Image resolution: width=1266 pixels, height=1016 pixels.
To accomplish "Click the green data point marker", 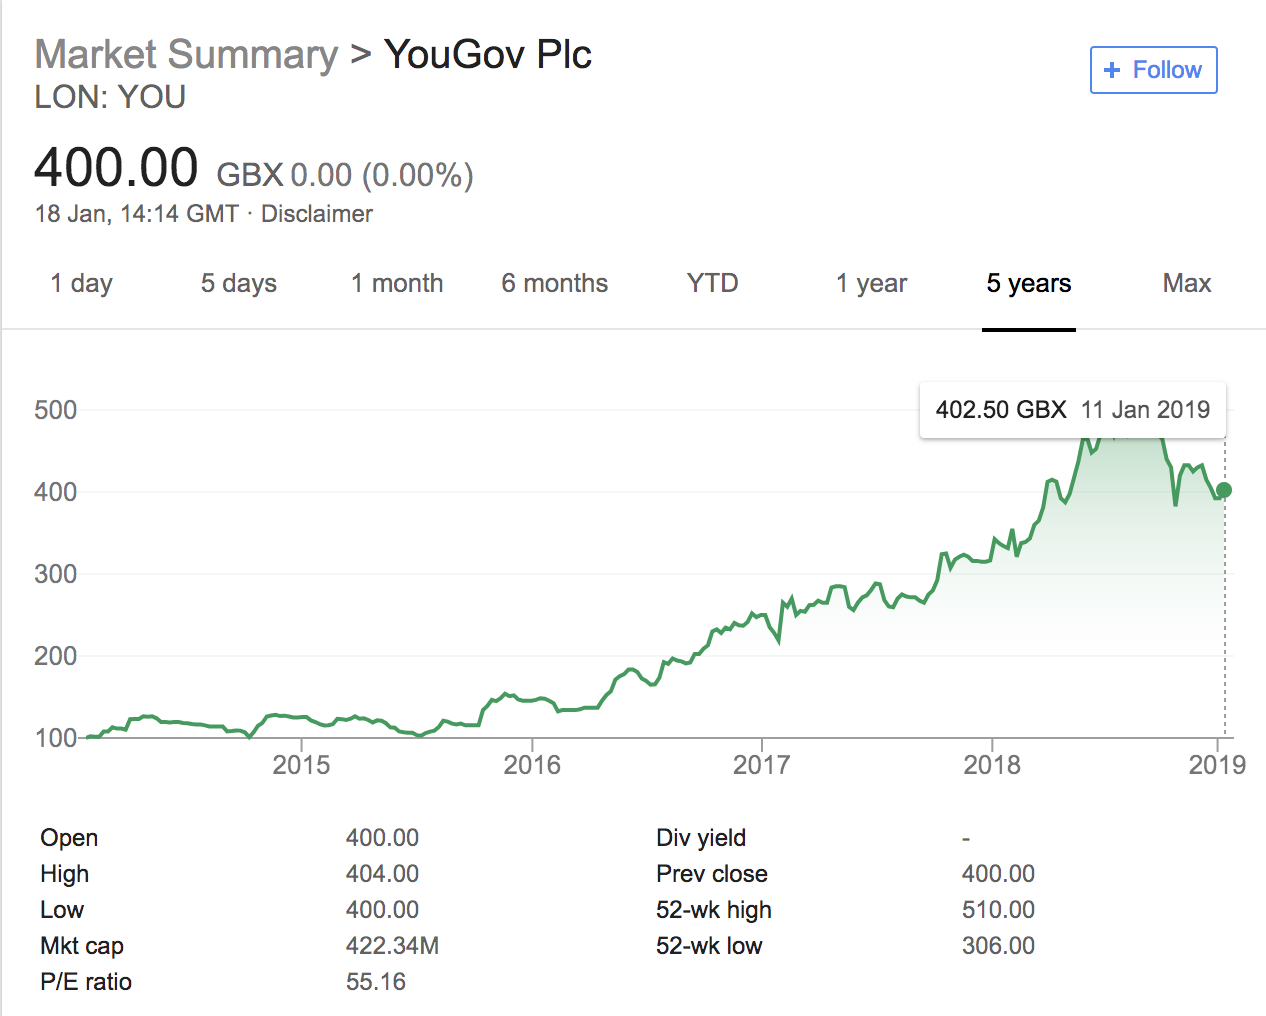I will pos(1224,490).
